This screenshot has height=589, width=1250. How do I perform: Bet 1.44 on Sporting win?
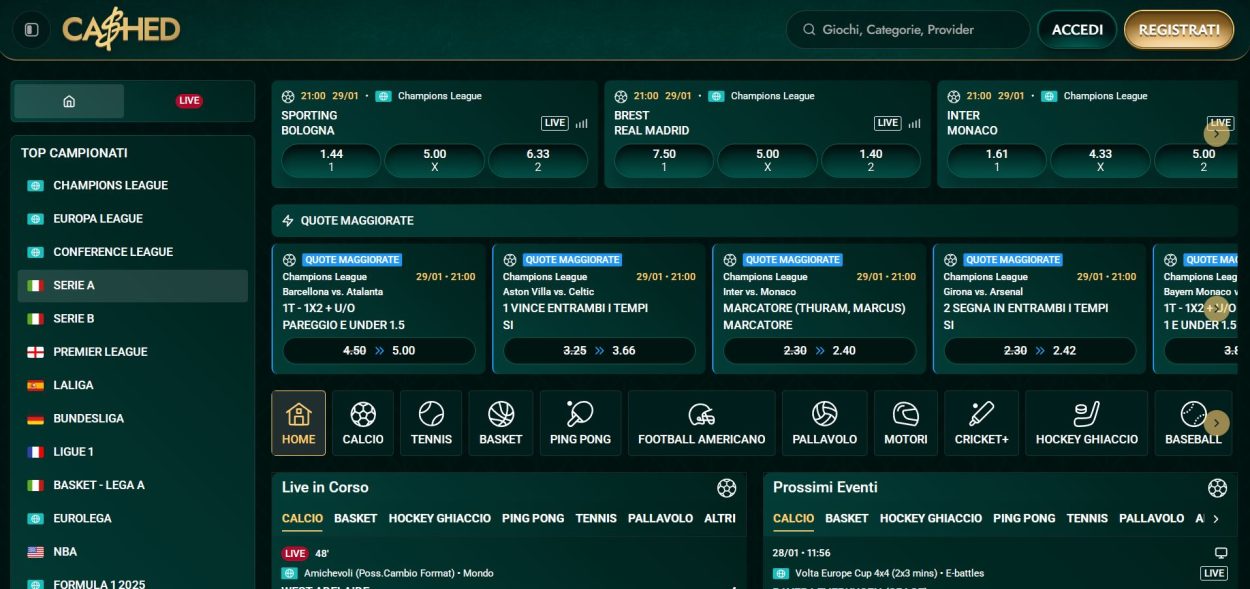coord(331,161)
